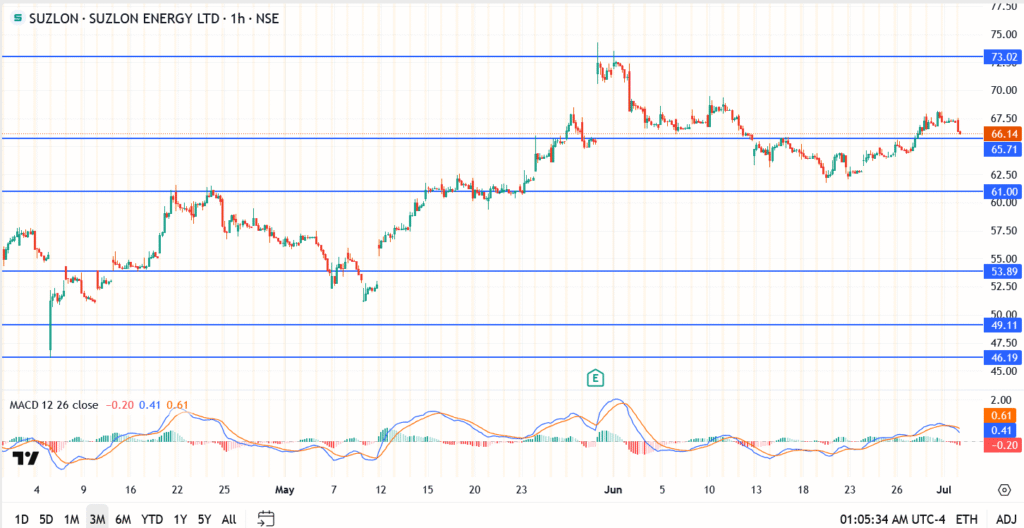Click the TradingView logo
The width and height of the screenshot is (1024, 528).
pyautogui.click(x=26, y=458)
